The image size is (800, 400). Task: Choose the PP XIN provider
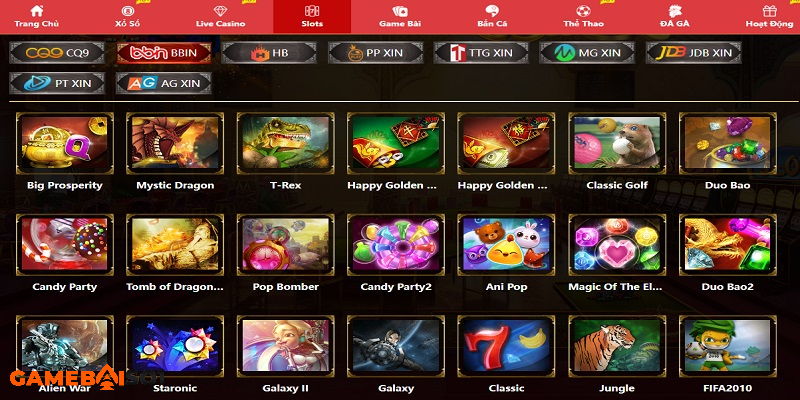point(376,53)
